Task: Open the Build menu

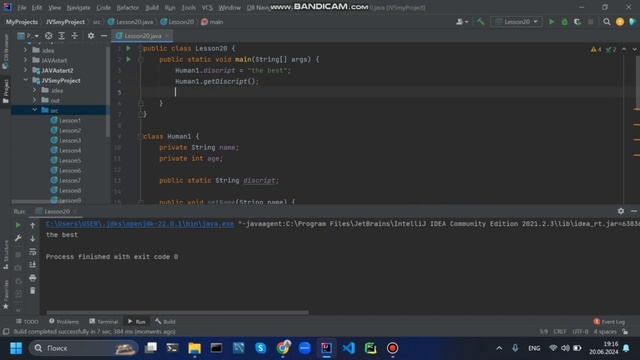Action: click(x=152, y=7)
